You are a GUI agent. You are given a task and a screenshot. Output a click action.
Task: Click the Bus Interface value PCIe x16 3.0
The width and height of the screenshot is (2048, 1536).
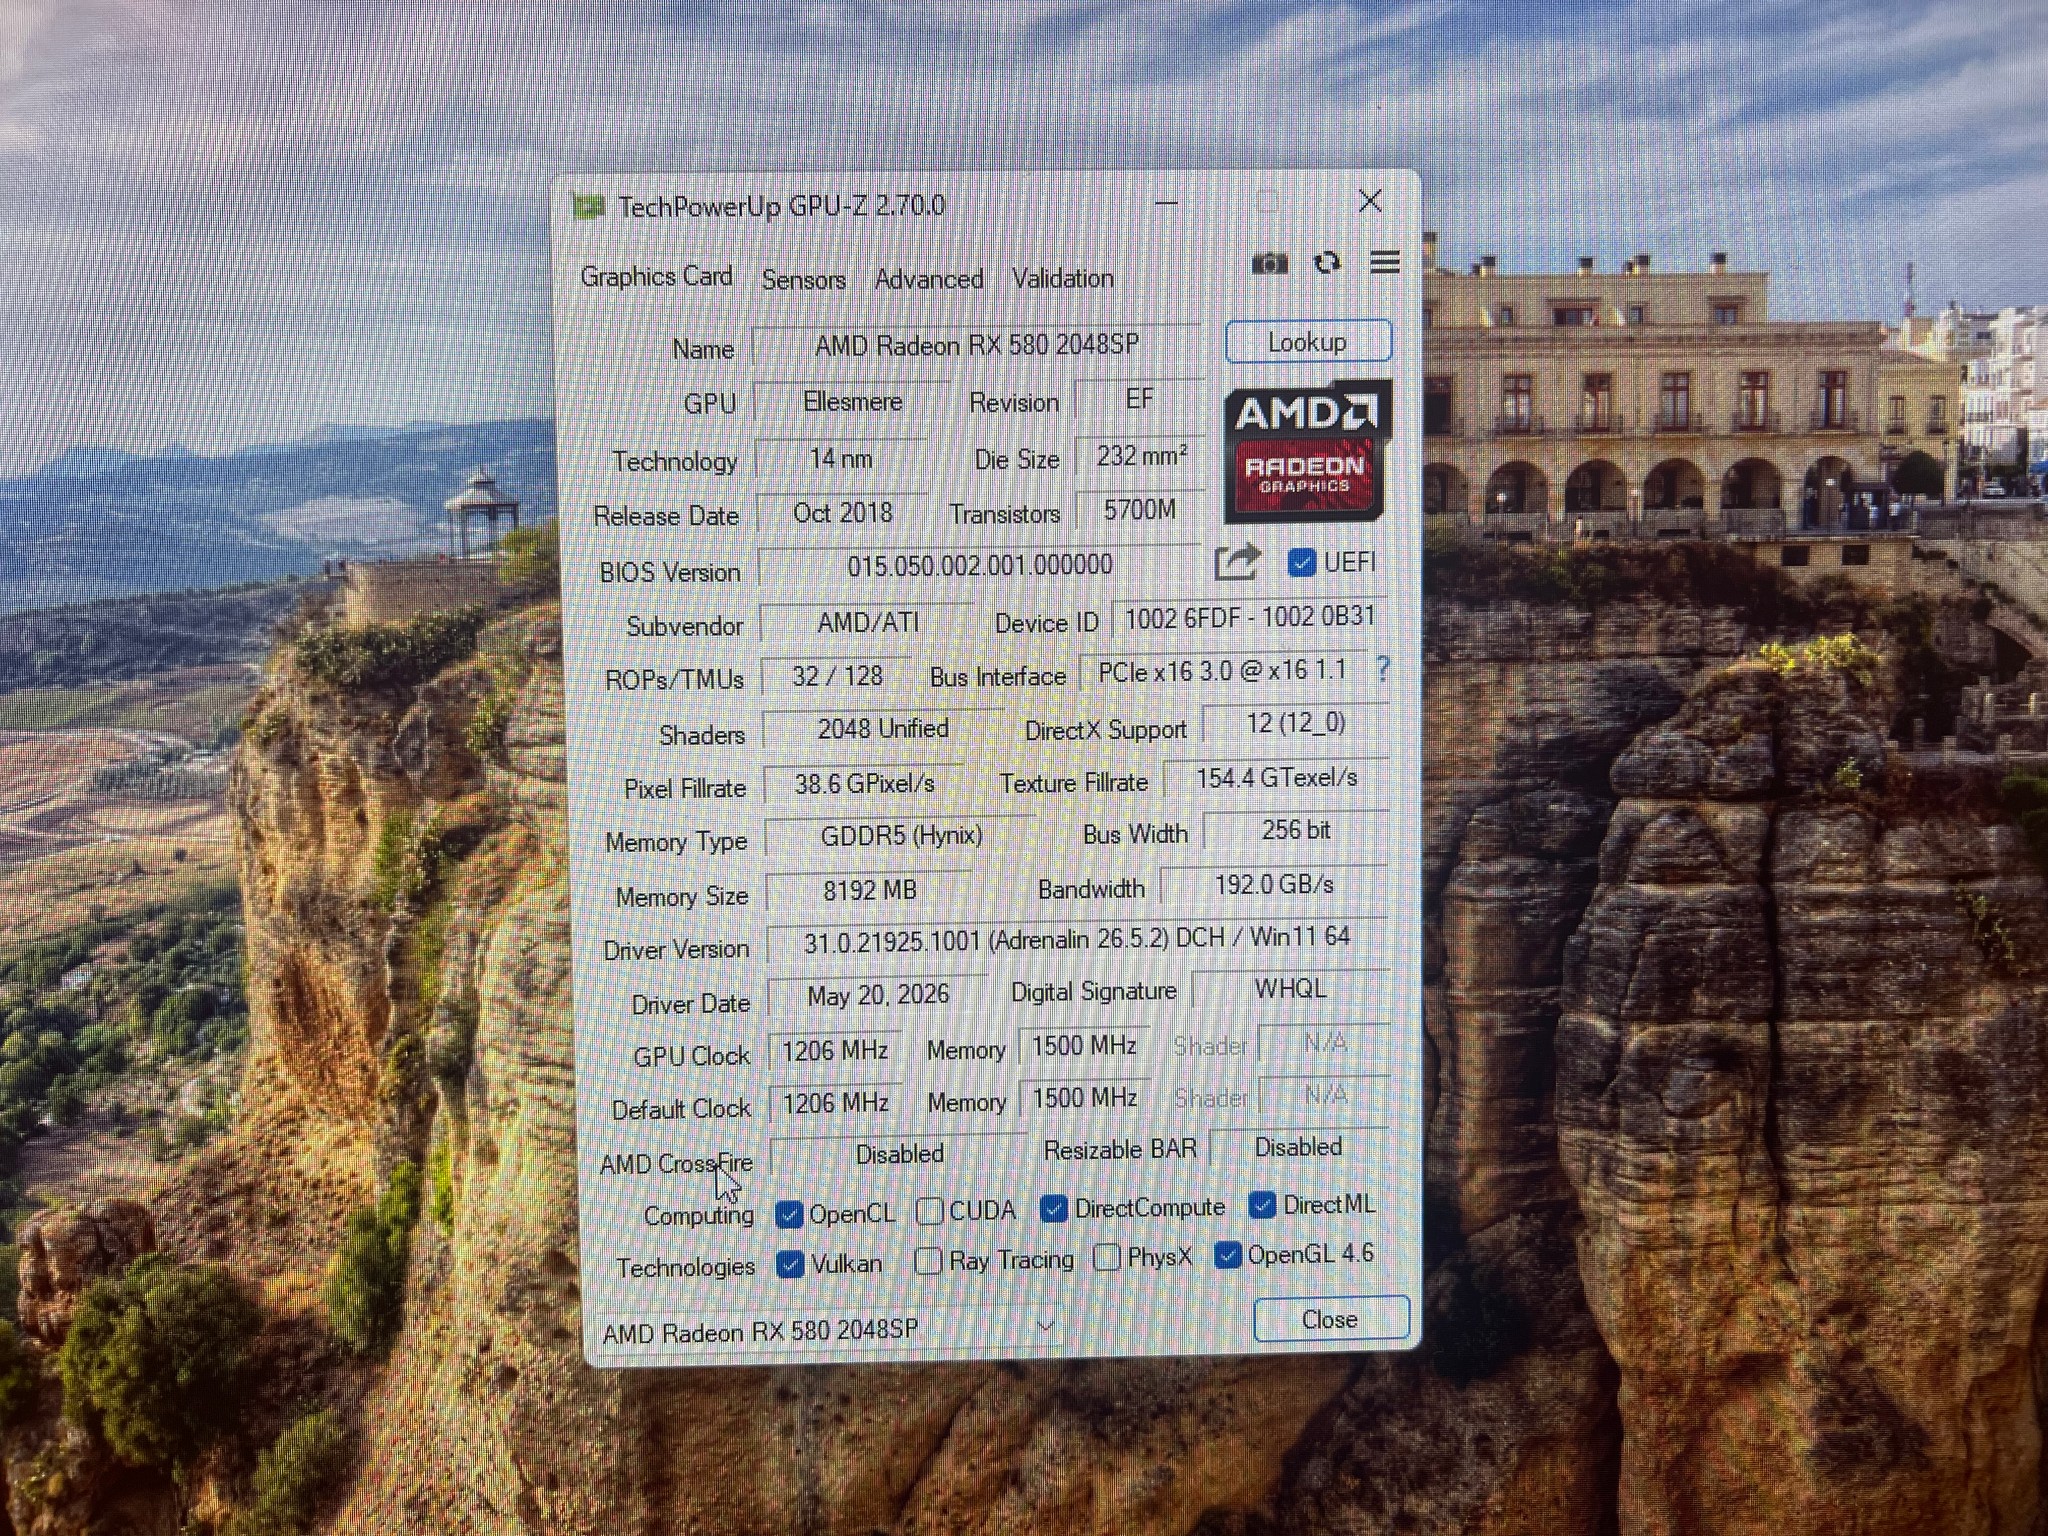coord(1222,671)
